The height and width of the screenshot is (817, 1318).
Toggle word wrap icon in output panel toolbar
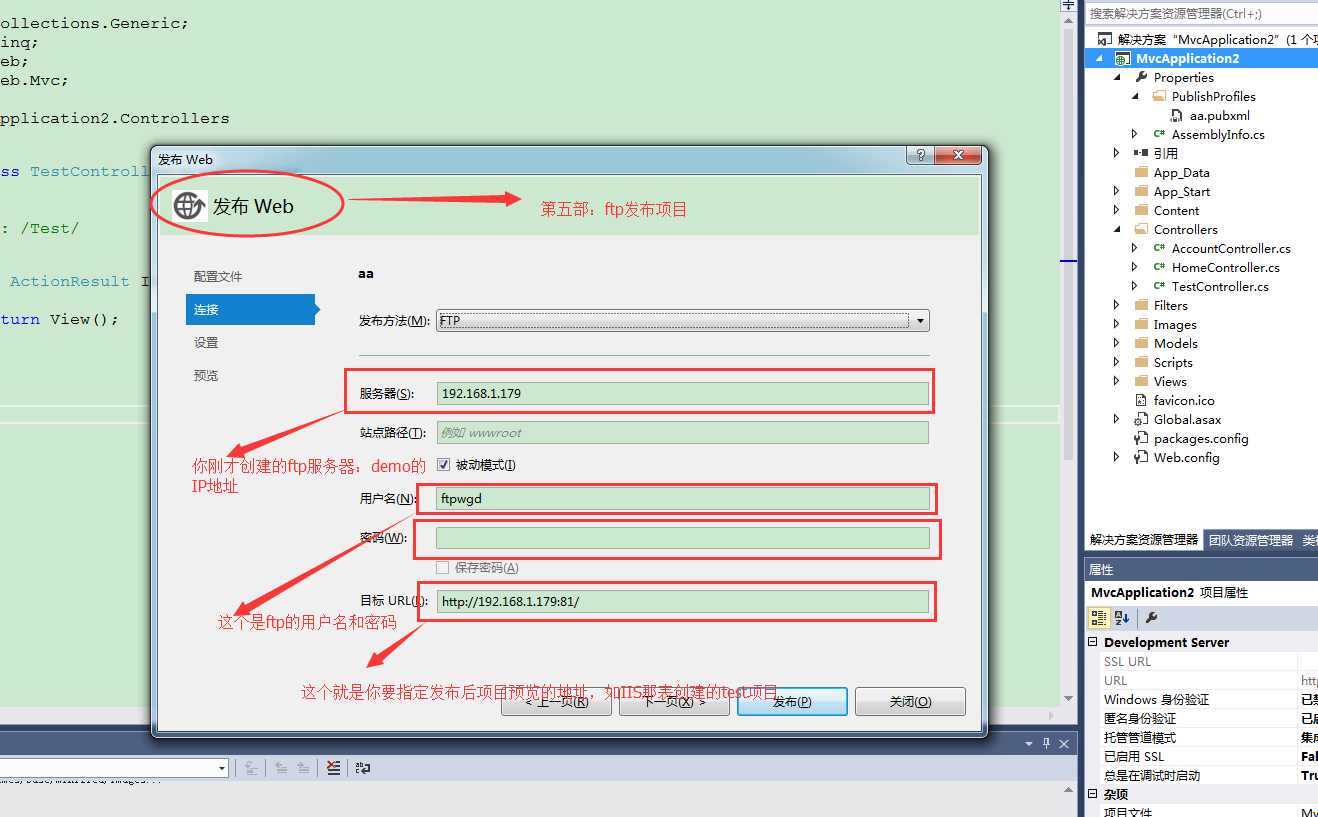(x=363, y=768)
